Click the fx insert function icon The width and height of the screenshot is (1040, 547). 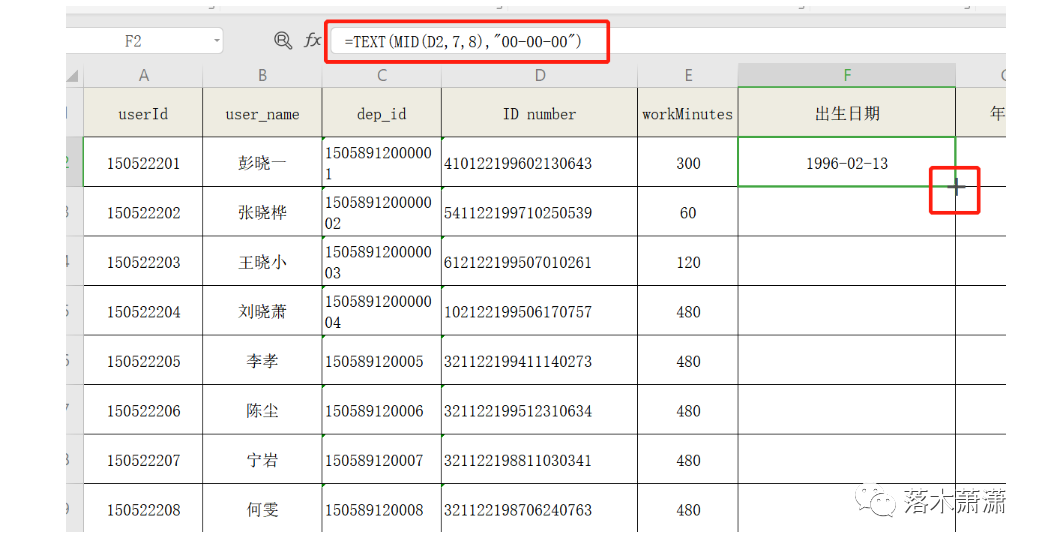[x=312, y=40]
